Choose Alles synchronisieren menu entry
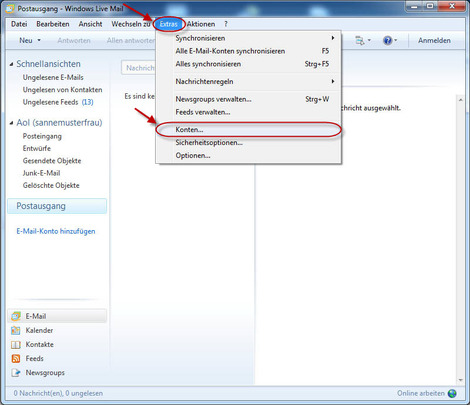This screenshot has height=405, width=470. pos(249,64)
